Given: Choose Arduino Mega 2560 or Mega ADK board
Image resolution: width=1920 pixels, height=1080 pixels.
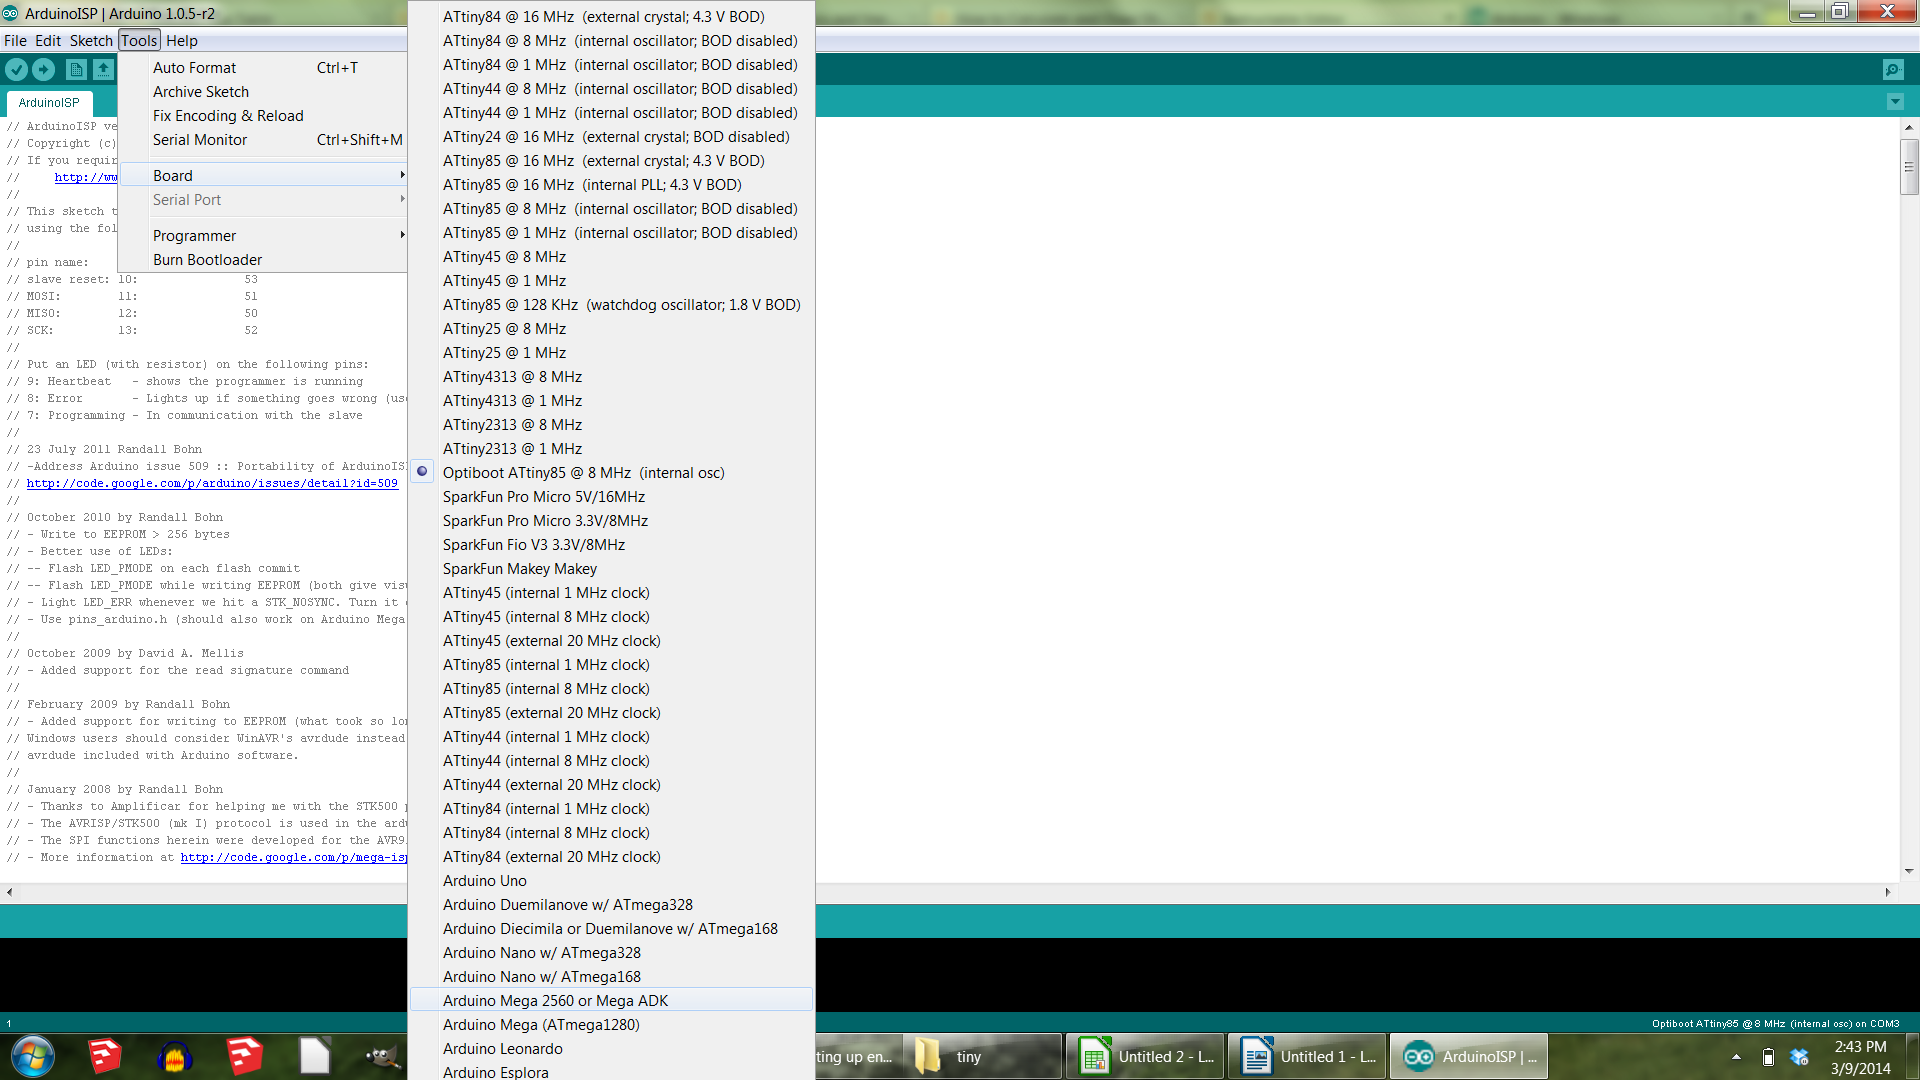Looking at the screenshot, I should 555,1001.
